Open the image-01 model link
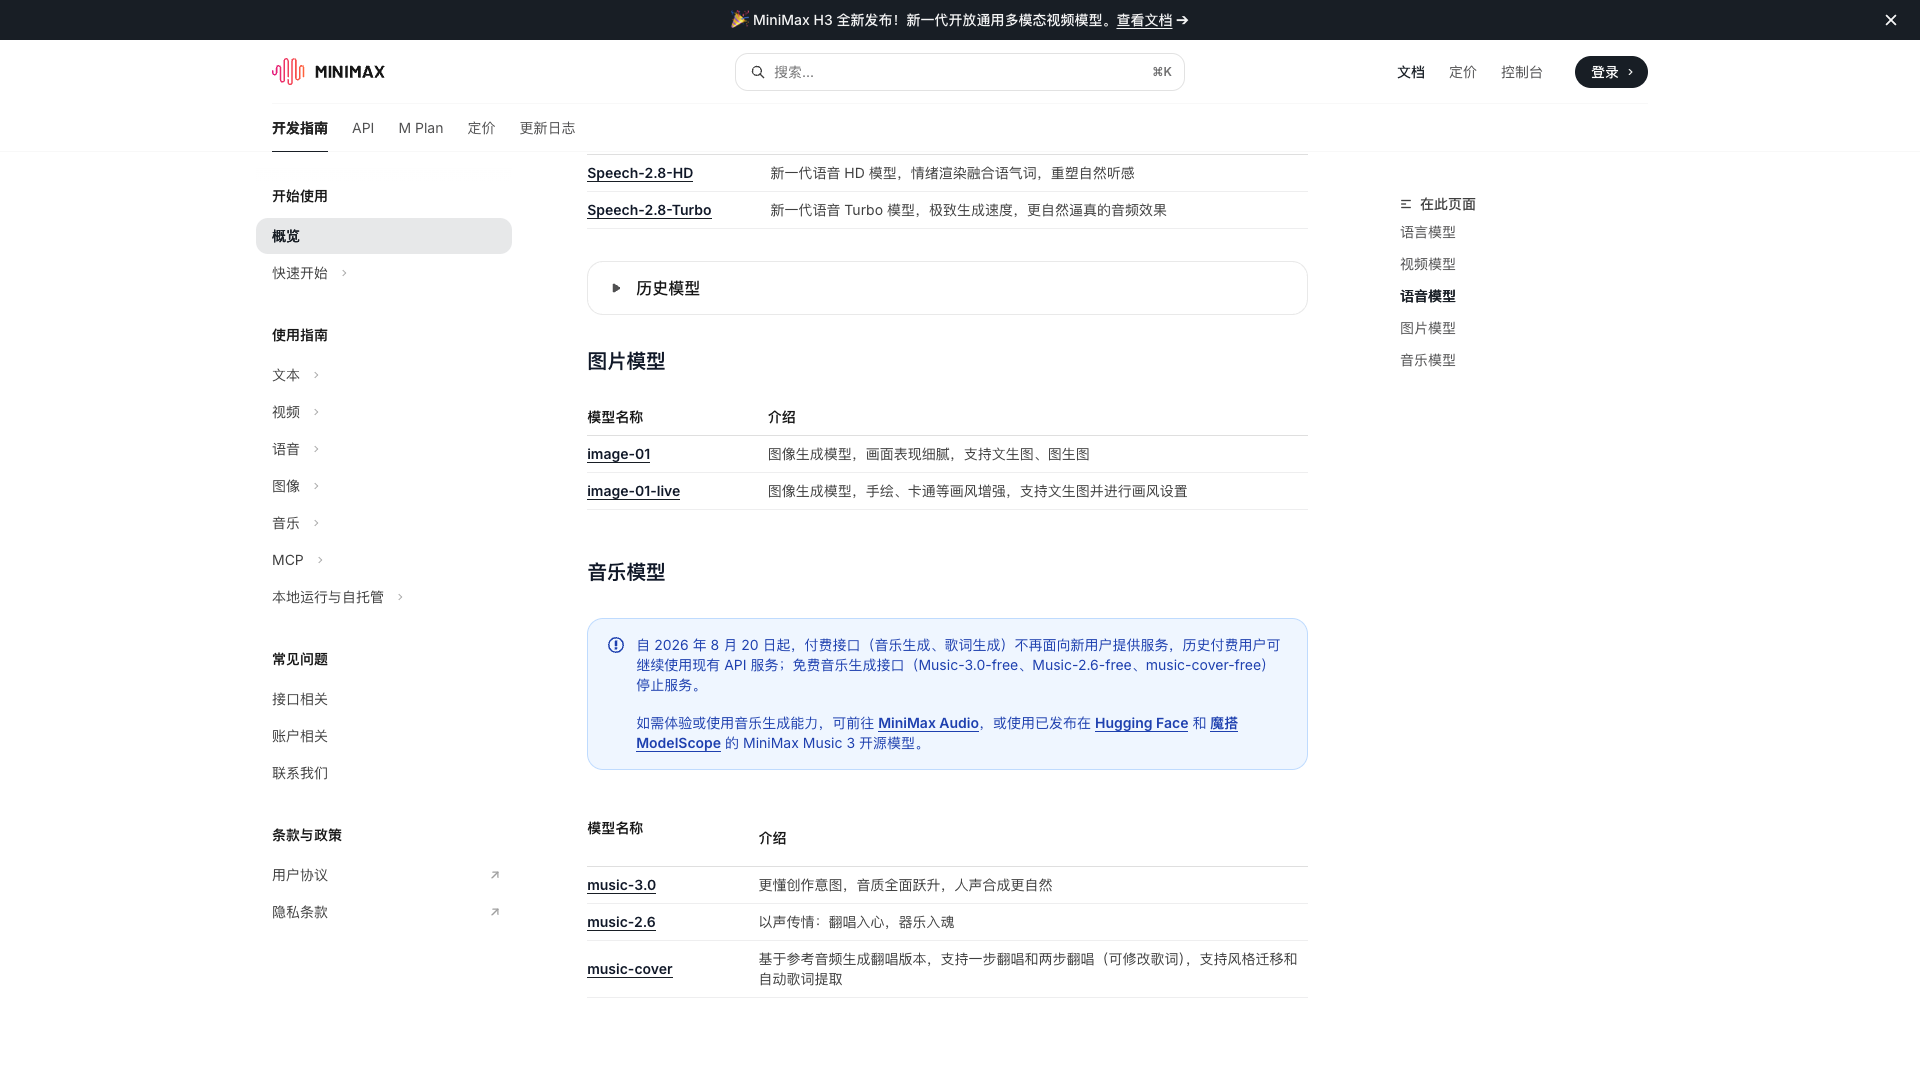The image size is (1920, 1080). click(618, 454)
